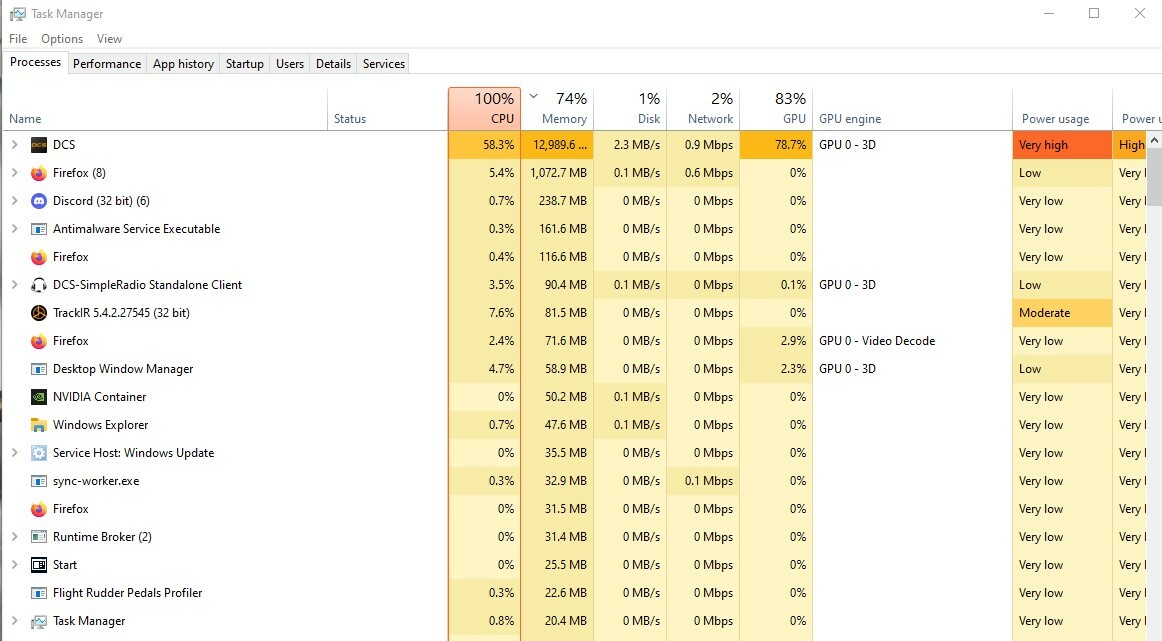Select the TrackIR process icon
This screenshot has height=641, width=1162.
pos(39,313)
